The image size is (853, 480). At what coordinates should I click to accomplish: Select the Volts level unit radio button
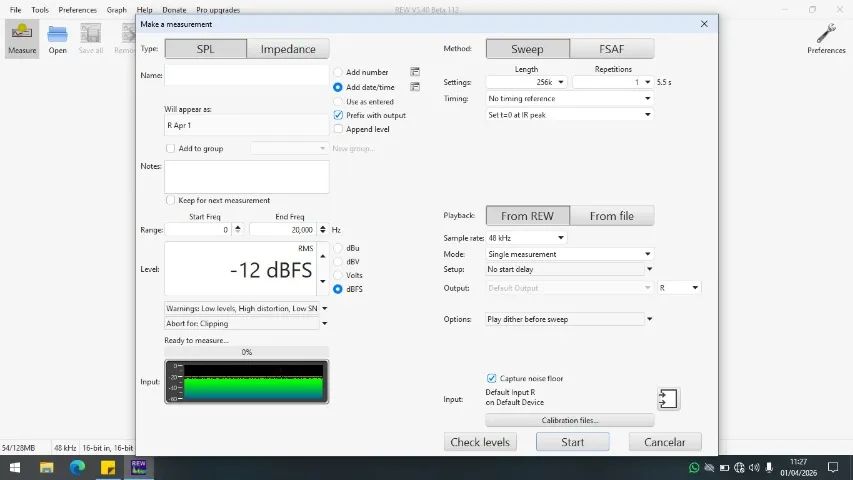[x=338, y=275]
